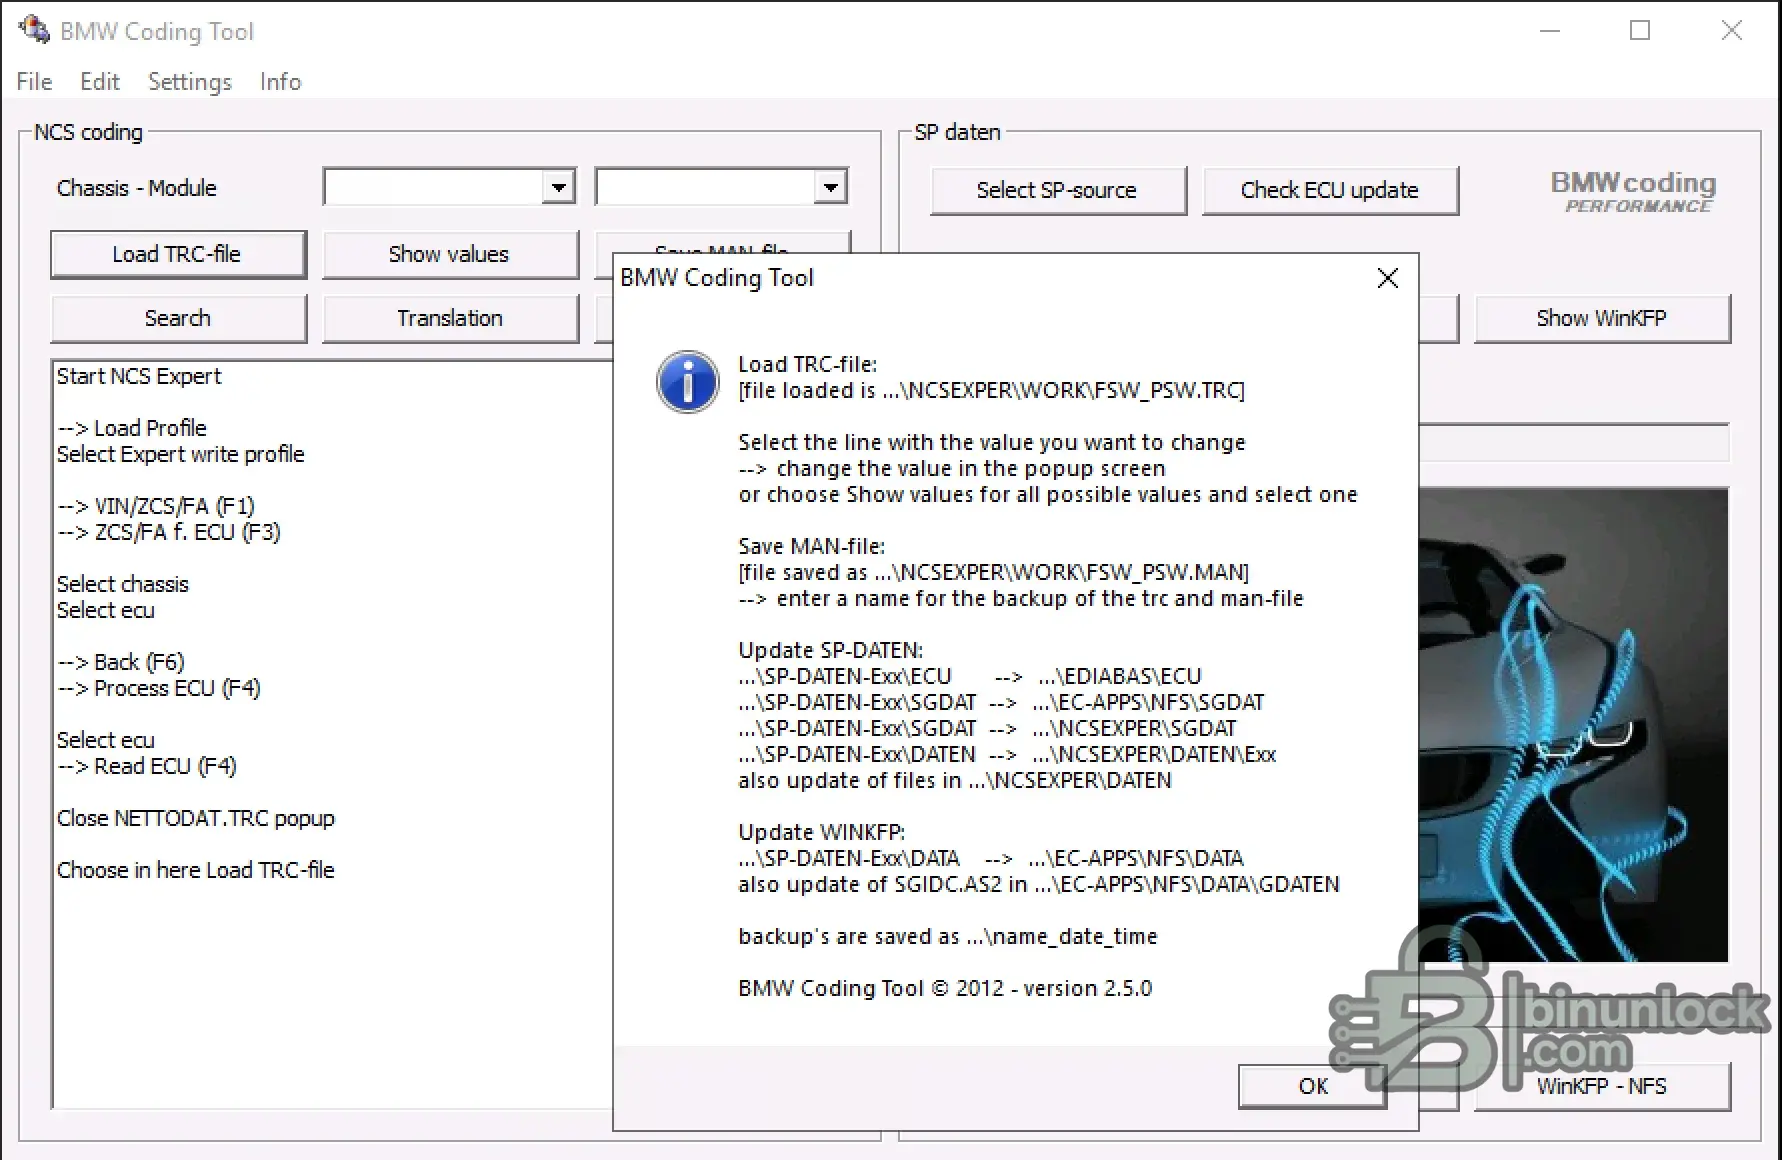This screenshot has width=1782, height=1160.
Task: Open the Info menu
Action: tap(280, 82)
